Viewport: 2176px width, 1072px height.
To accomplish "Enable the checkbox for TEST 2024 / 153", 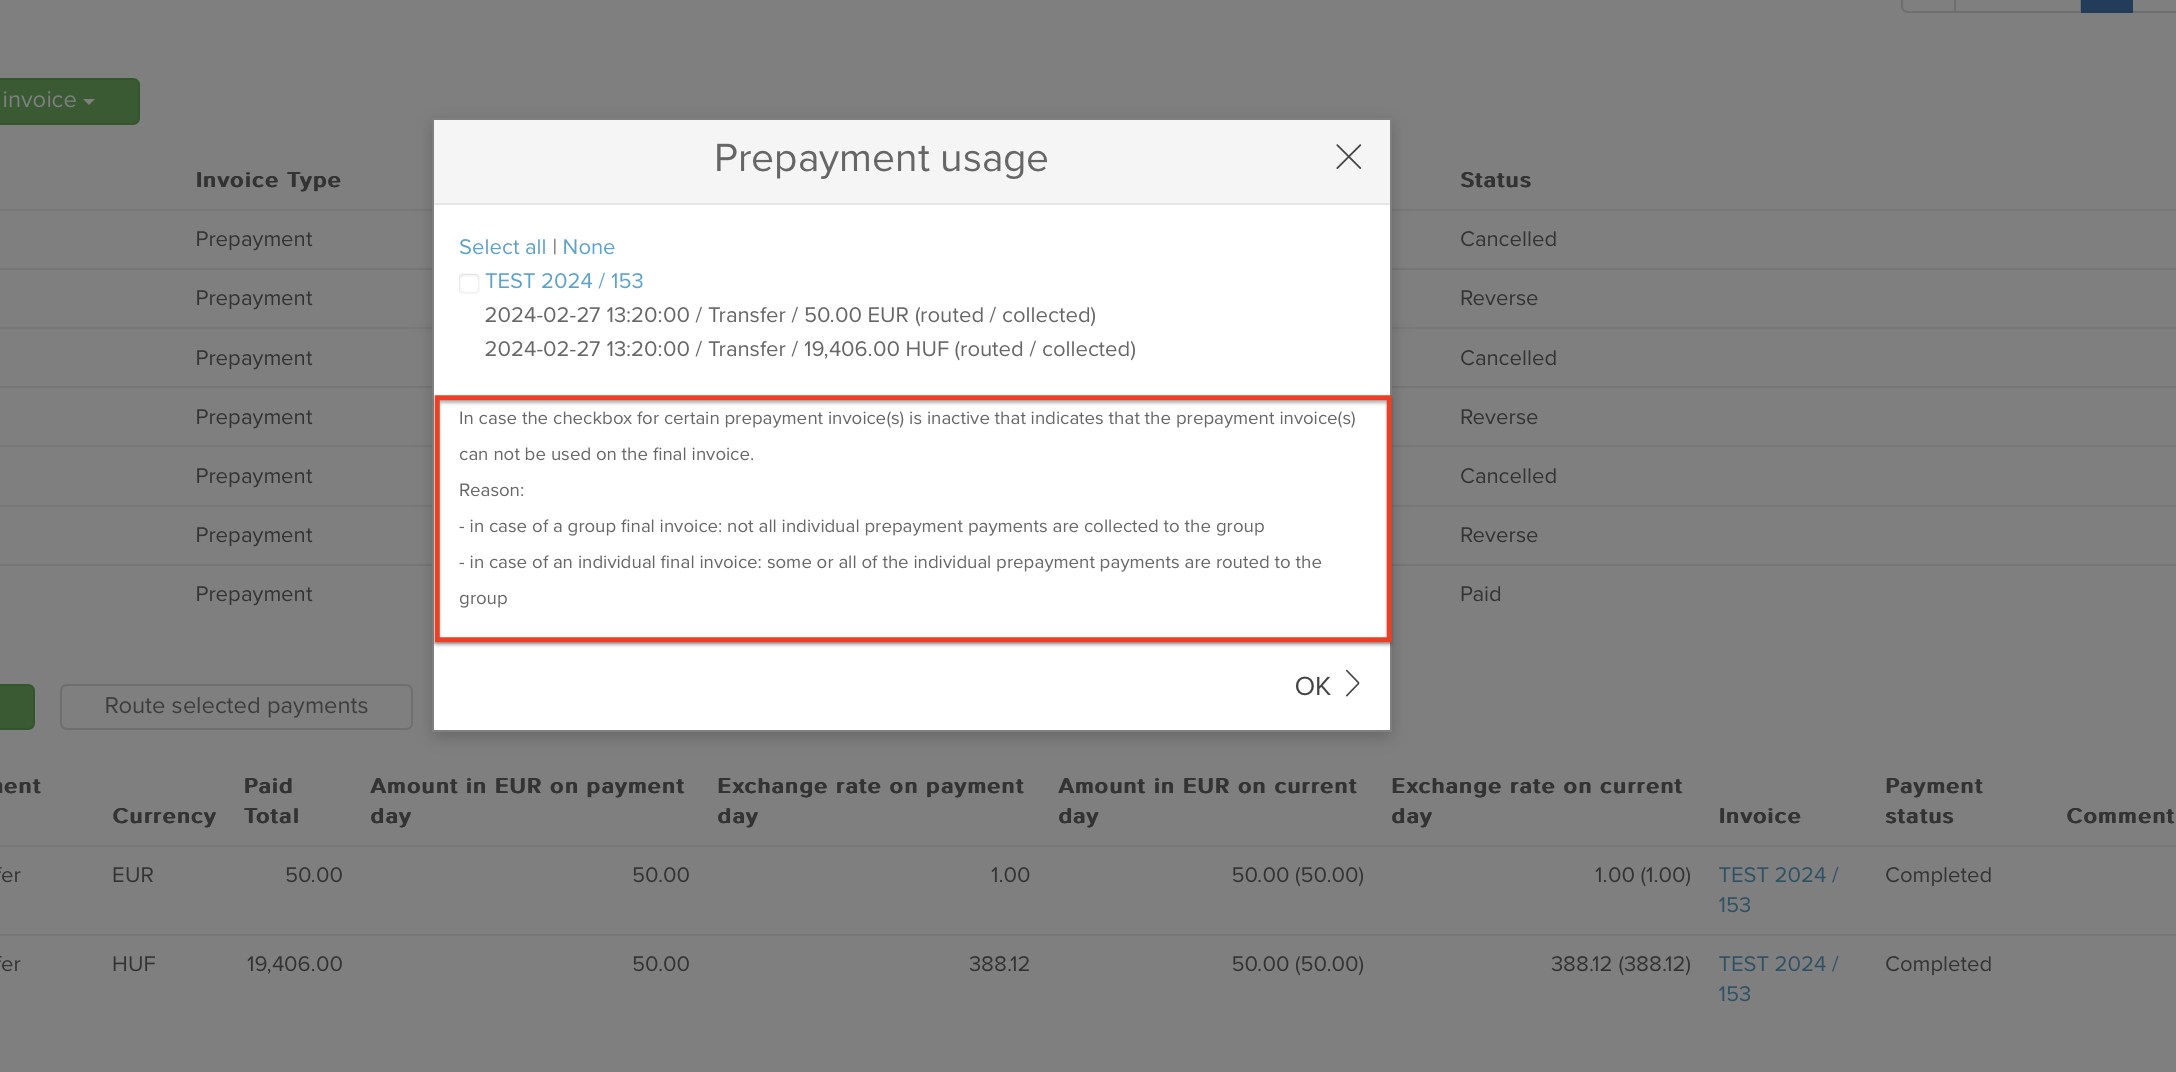I will 468,283.
